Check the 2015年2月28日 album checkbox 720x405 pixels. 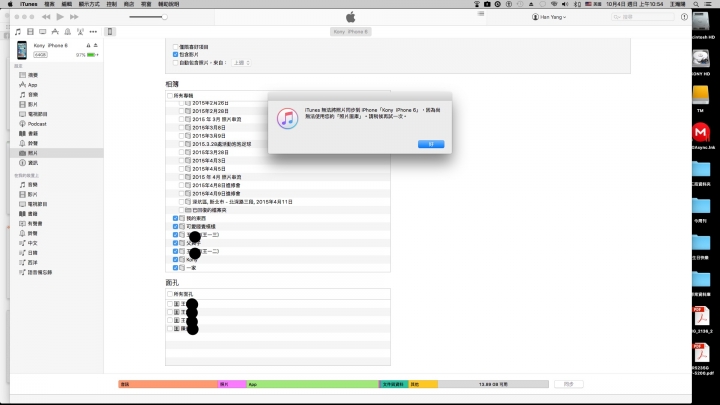click(181, 111)
